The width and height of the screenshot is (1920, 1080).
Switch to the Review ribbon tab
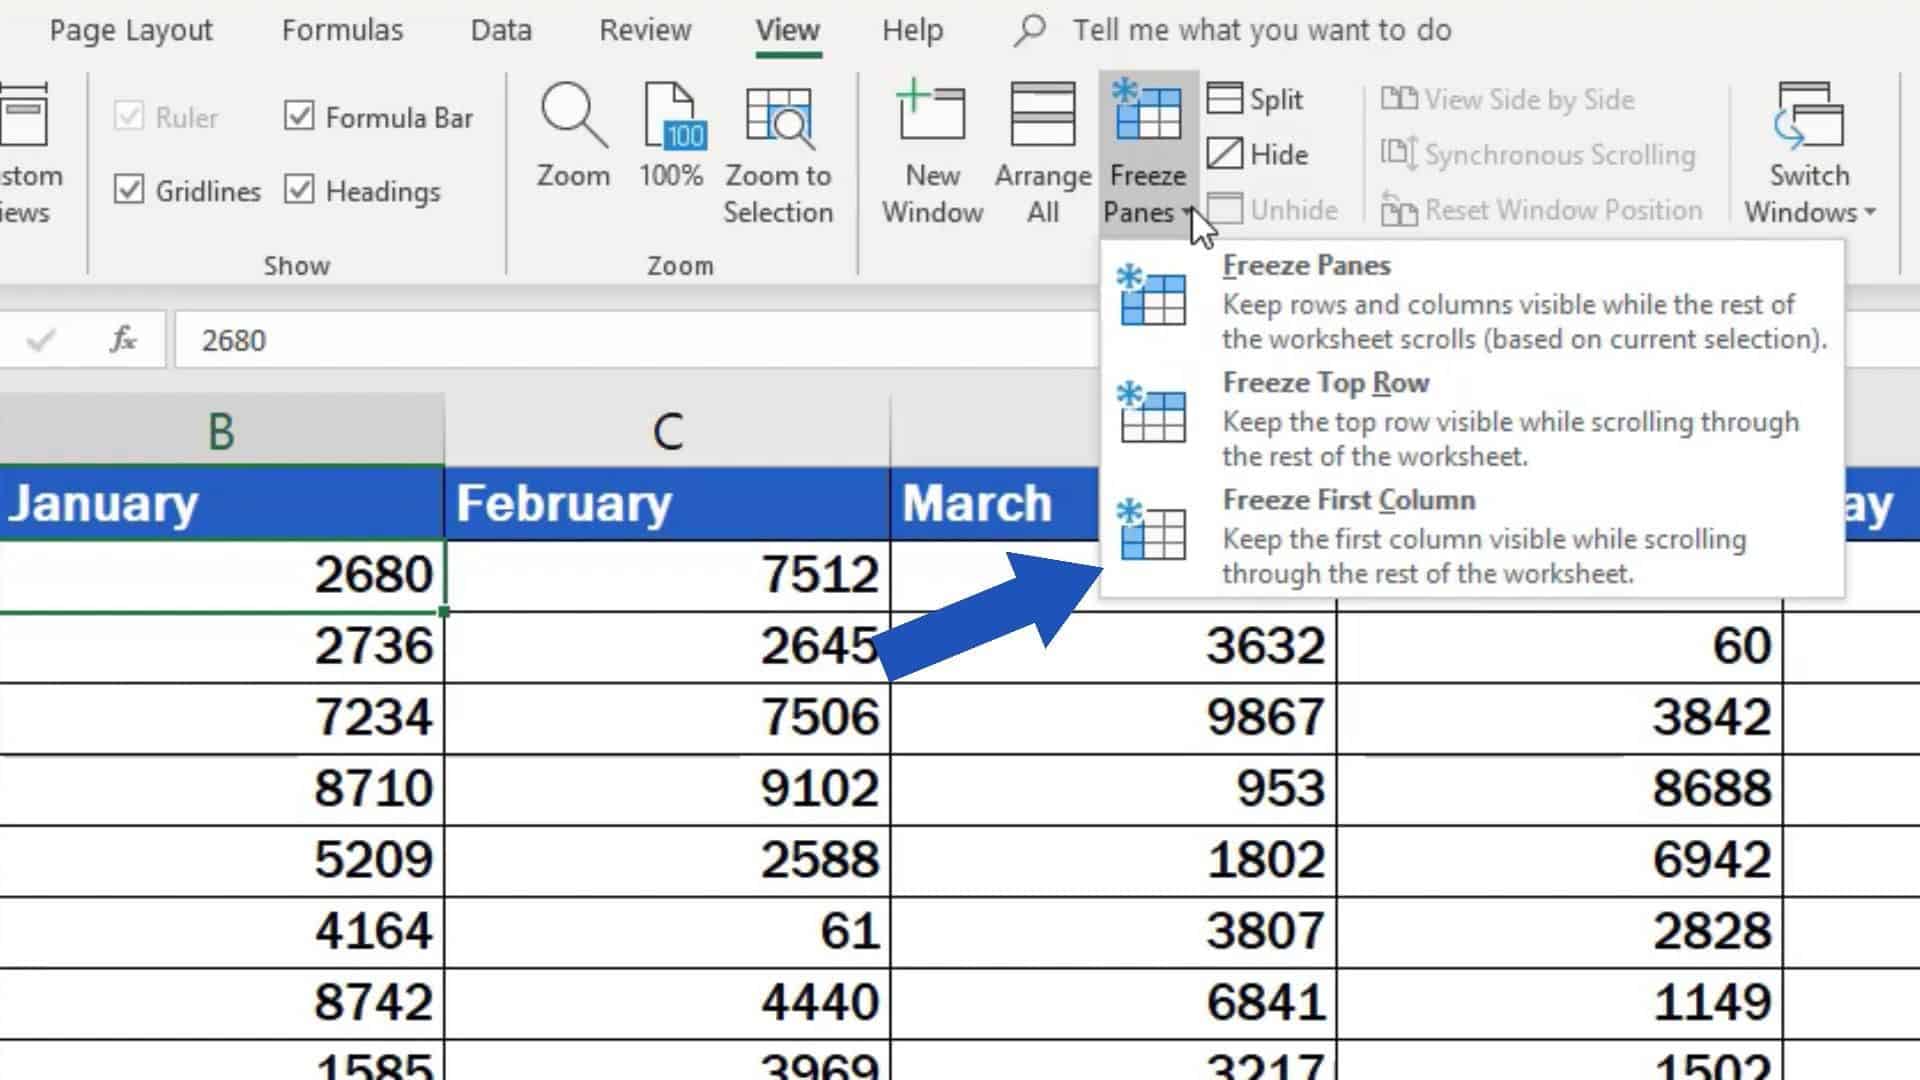(x=645, y=30)
